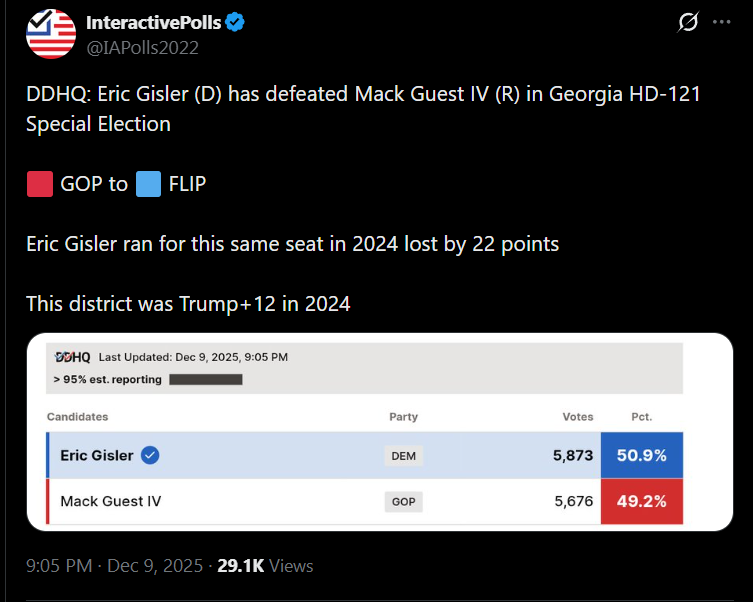
Task: Click the blue square FLIP emoji
Action: pyautogui.click(x=148, y=184)
